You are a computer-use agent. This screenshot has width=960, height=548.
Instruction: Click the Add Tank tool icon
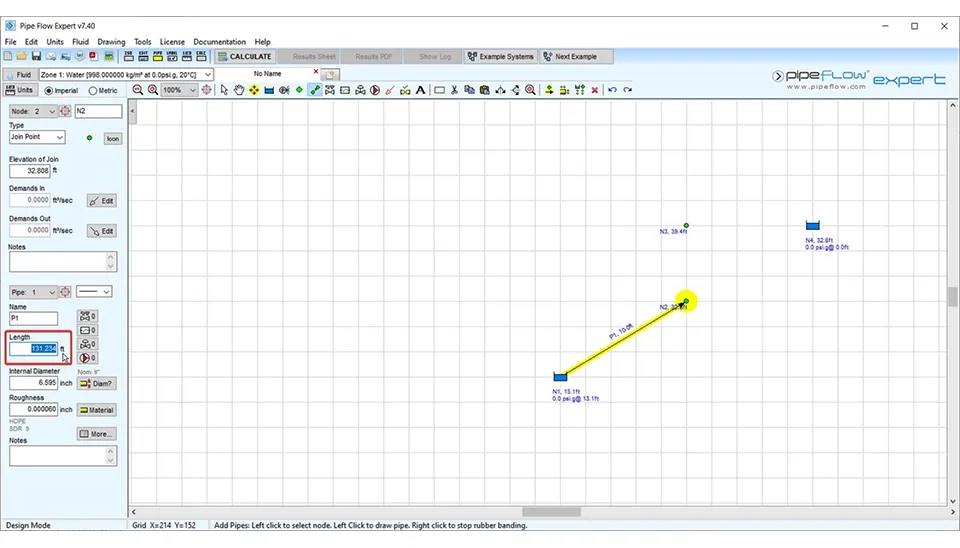pyautogui.click(x=269, y=90)
